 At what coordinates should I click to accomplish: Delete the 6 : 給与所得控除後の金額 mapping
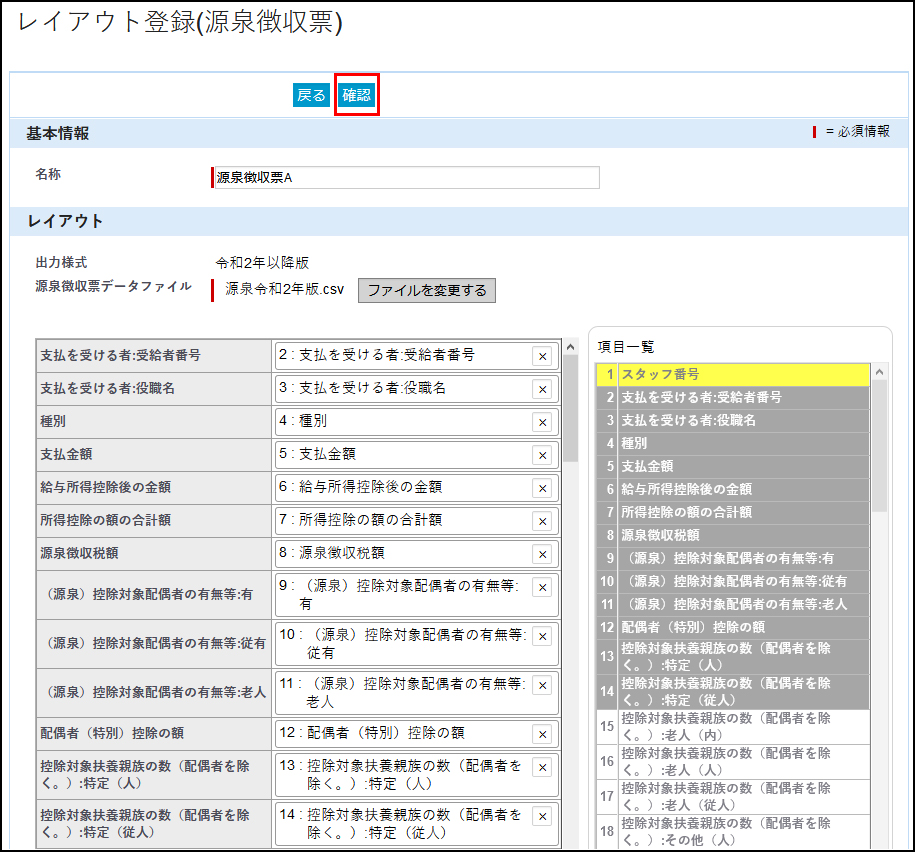(542, 488)
